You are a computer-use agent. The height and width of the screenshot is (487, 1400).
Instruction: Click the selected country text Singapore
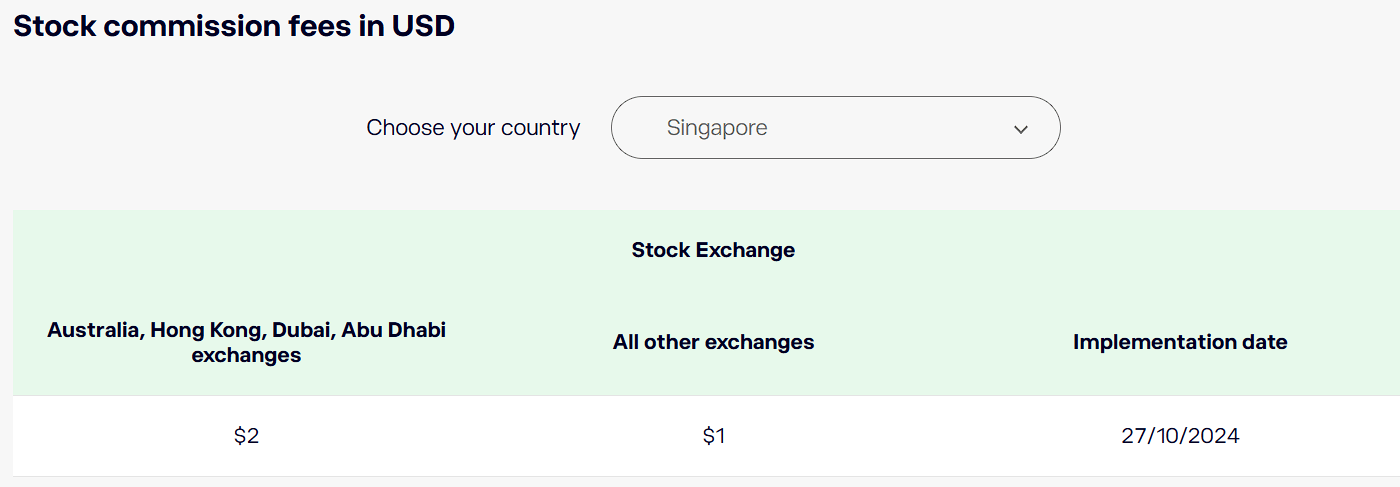(717, 128)
